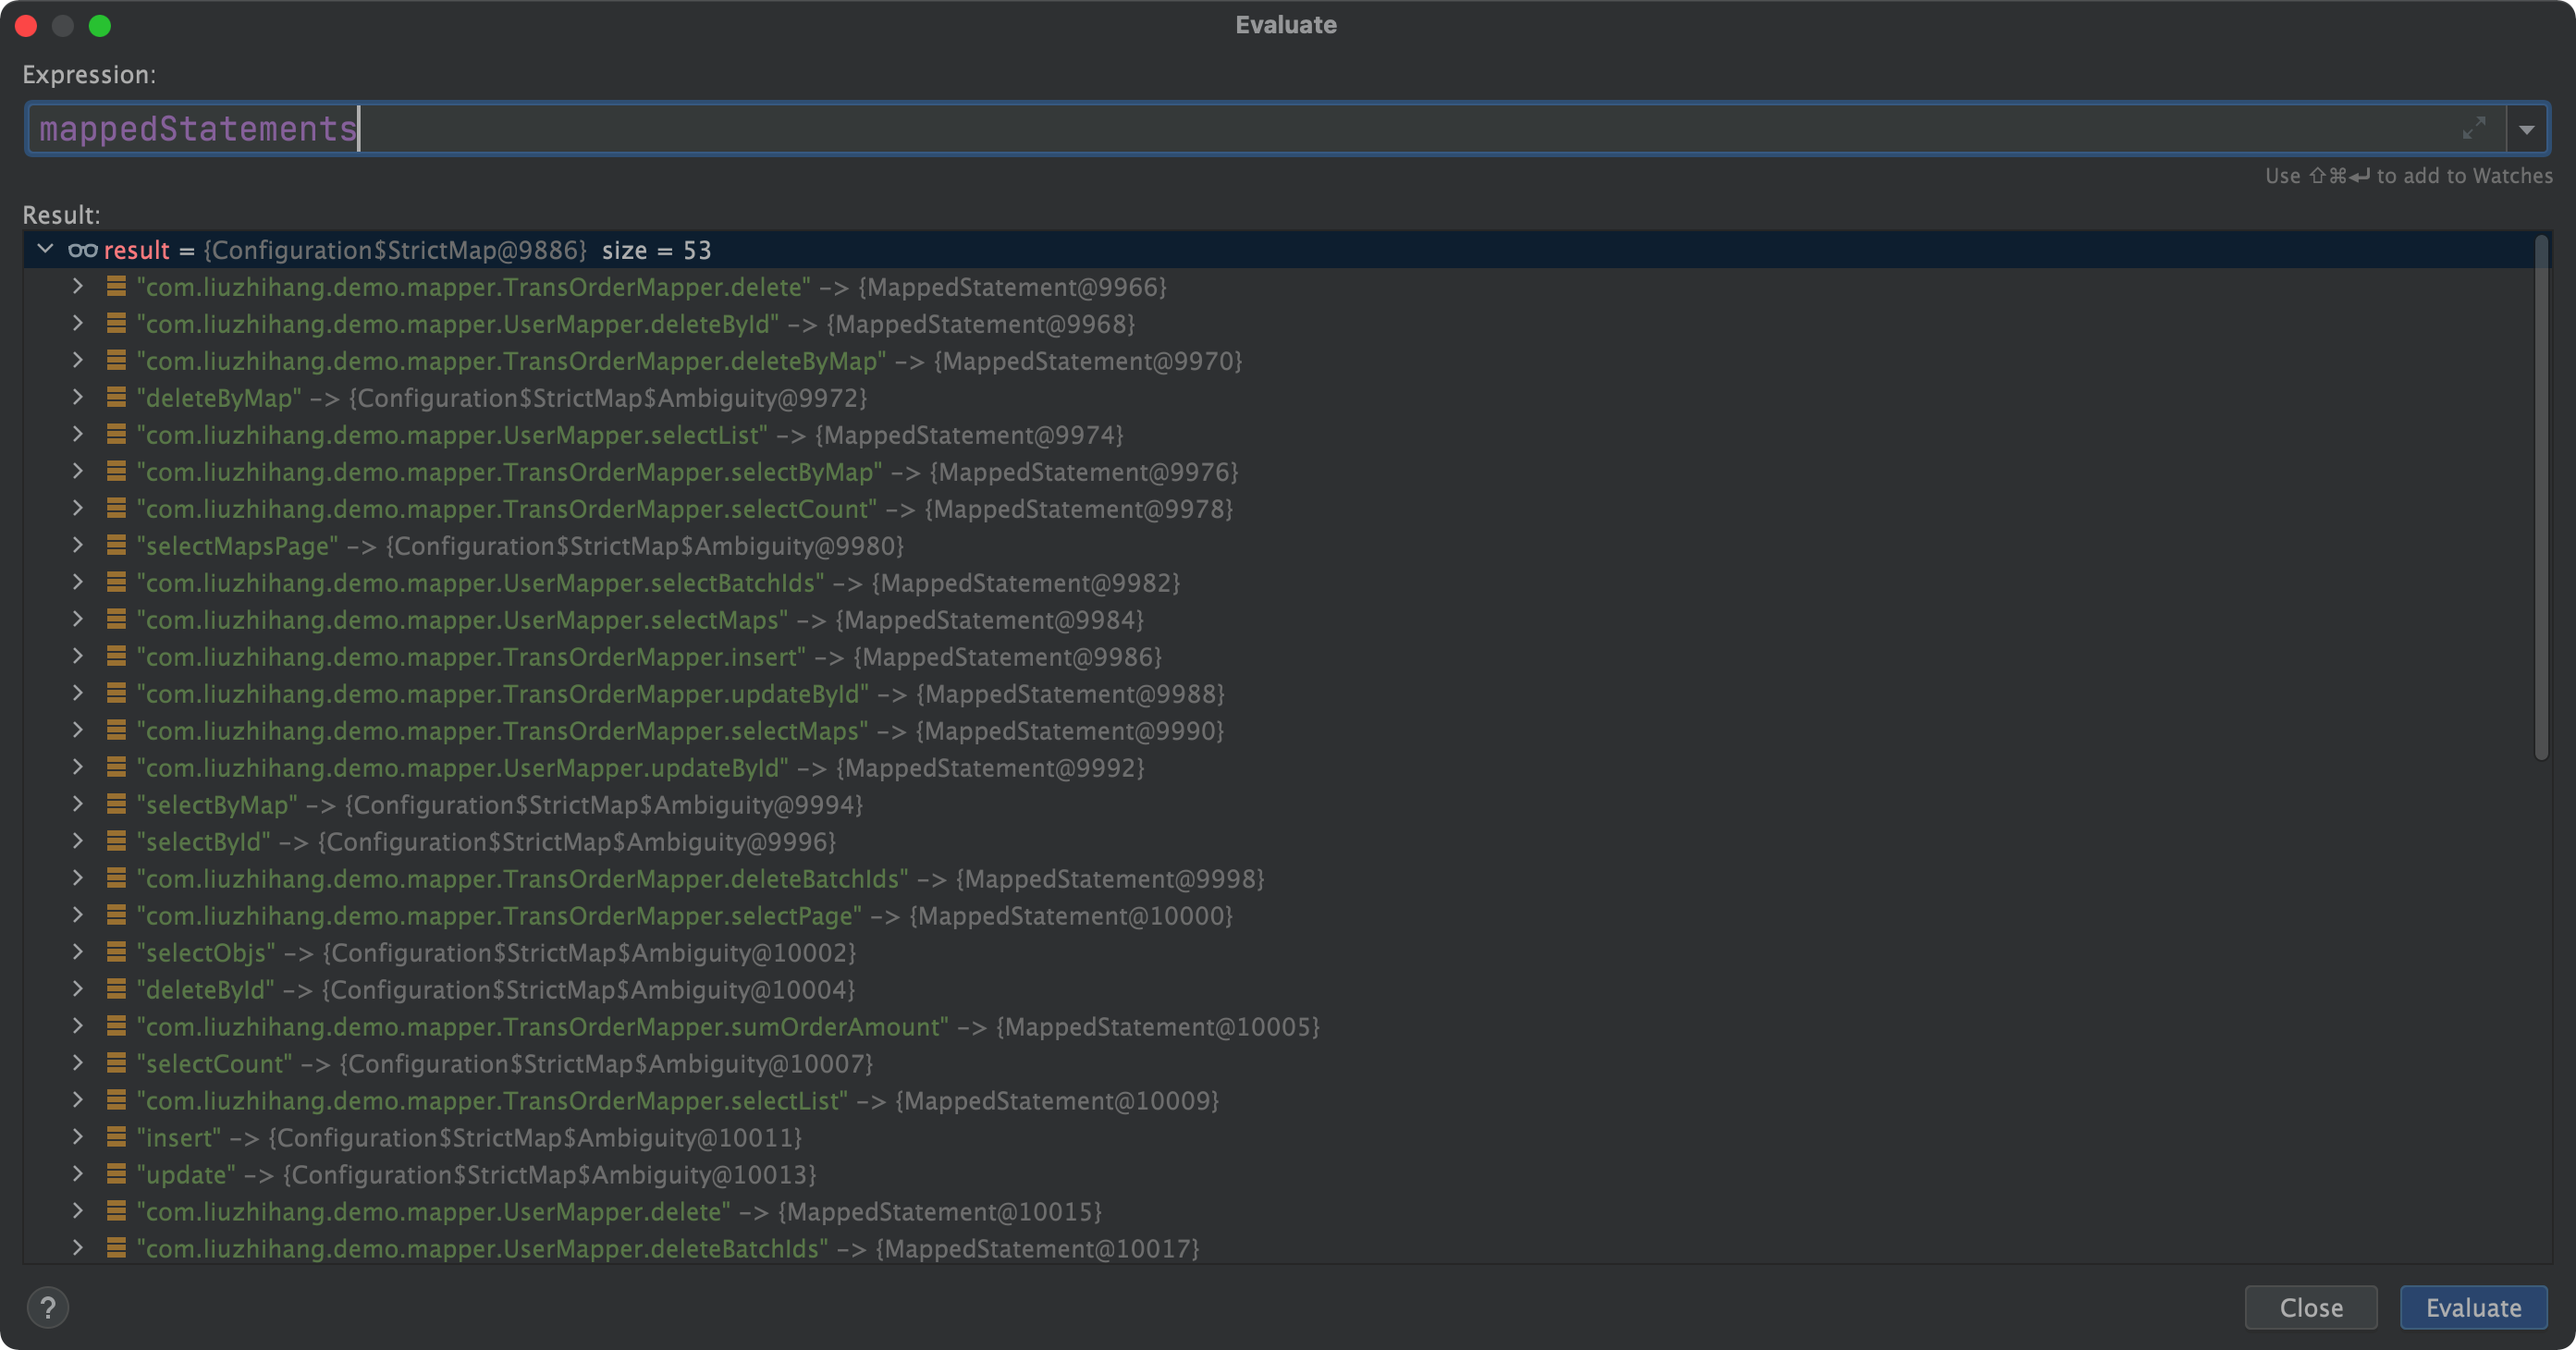Click the glasses watch icon beside result

pyautogui.click(x=82, y=250)
